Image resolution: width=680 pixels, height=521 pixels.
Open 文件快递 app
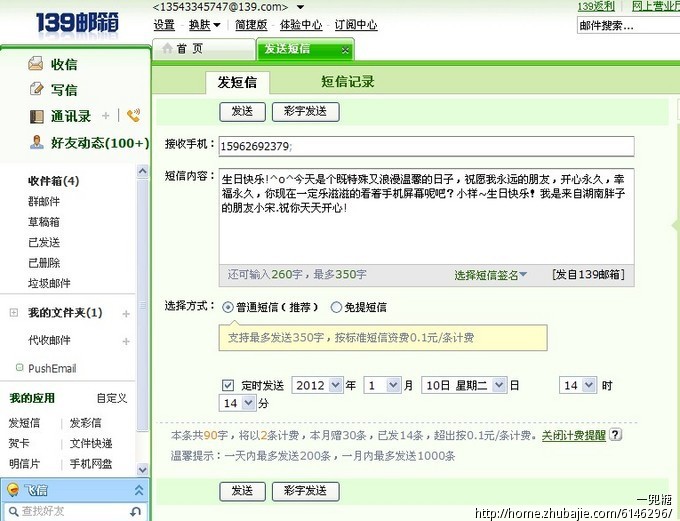(91, 443)
